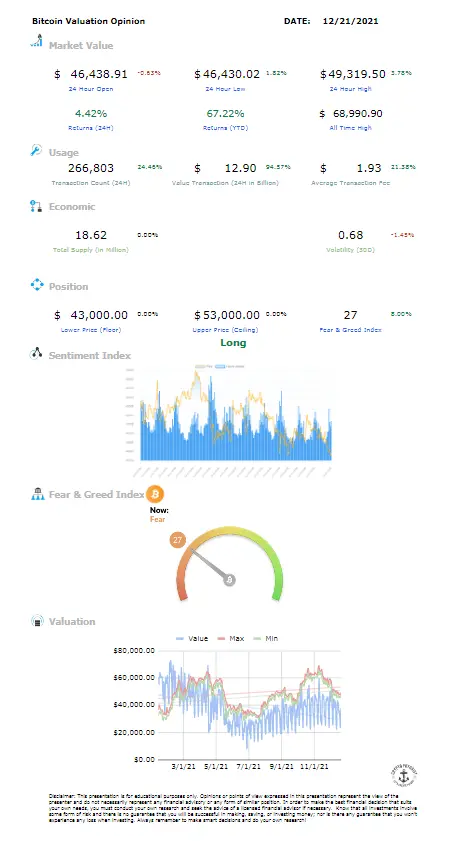
Task: Toggle the Min series in Valuation legend
Action: point(265,639)
